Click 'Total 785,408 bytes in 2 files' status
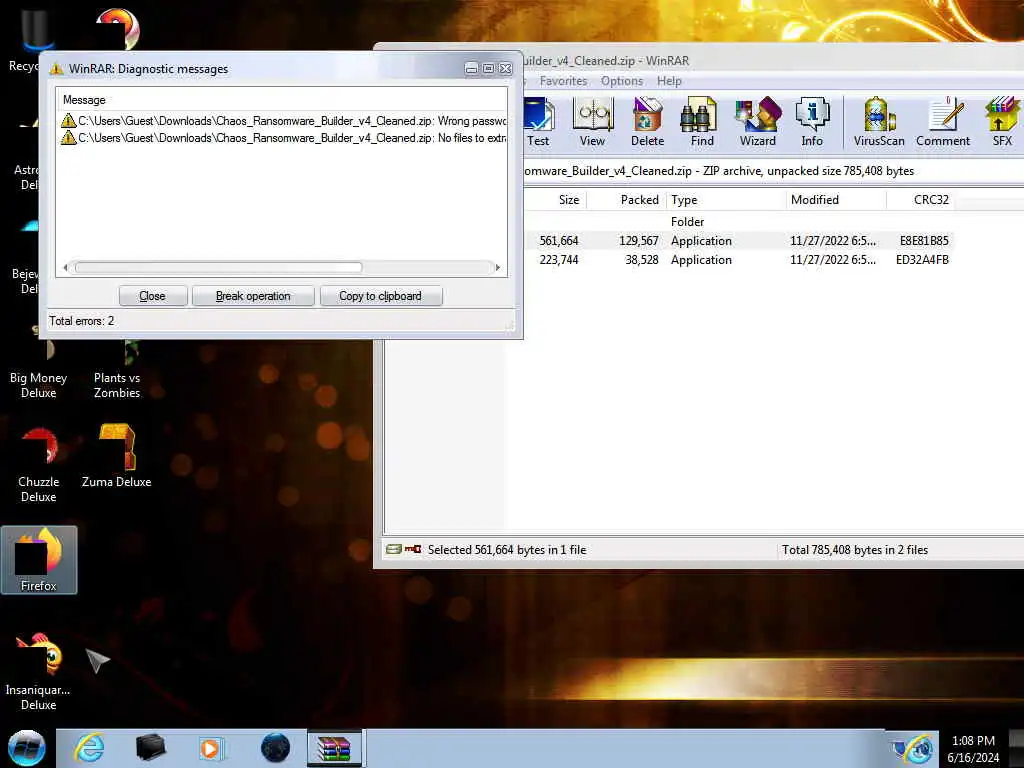 click(855, 550)
